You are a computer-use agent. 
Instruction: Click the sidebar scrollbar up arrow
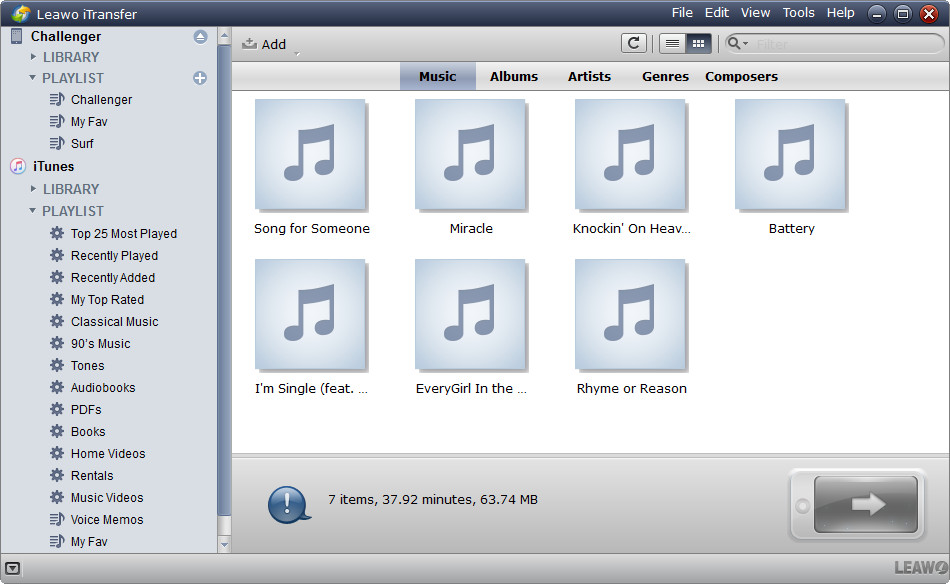pos(224,36)
